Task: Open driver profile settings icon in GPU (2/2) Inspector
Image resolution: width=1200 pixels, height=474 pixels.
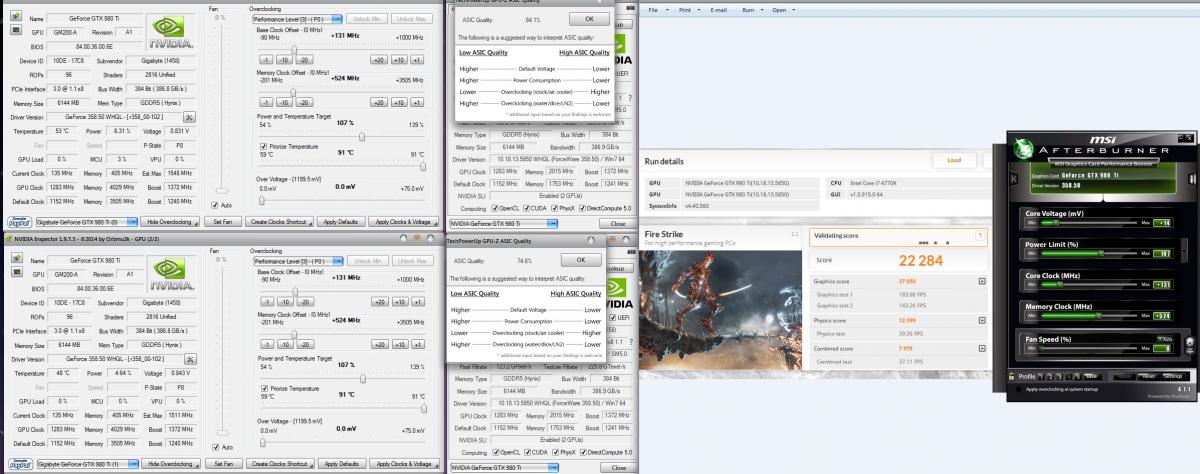Action: click(189, 358)
